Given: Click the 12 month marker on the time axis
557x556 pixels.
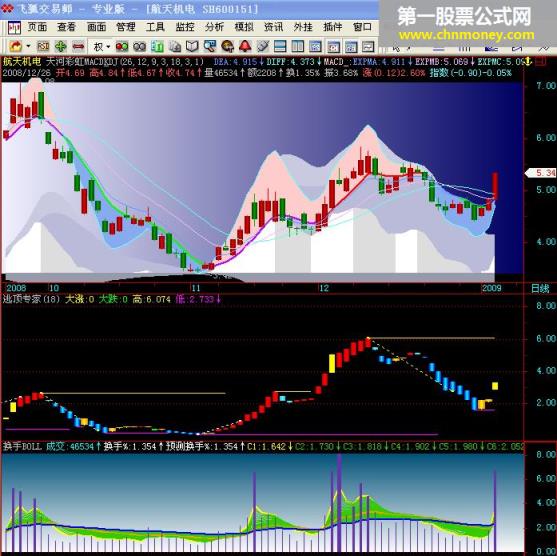Looking at the screenshot, I should tap(324, 288).
